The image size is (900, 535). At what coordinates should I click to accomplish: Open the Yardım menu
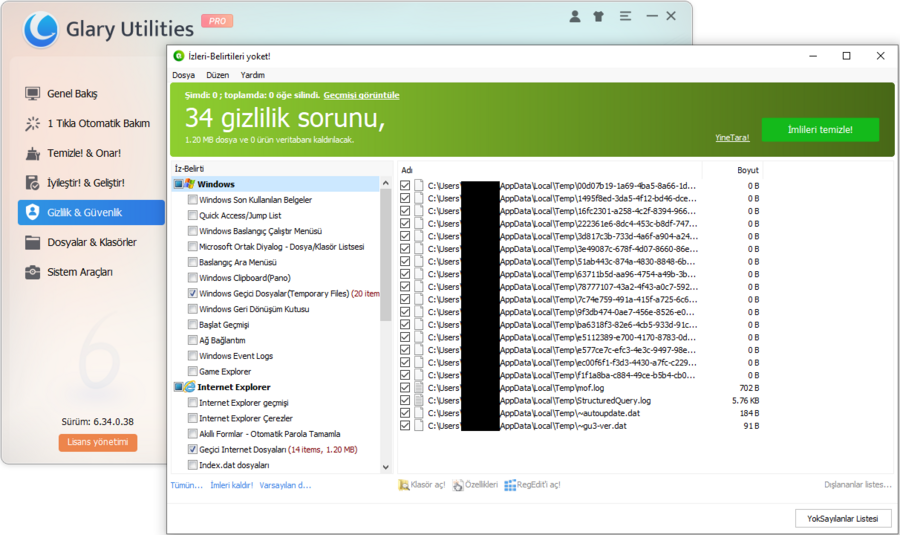(253, 75)
